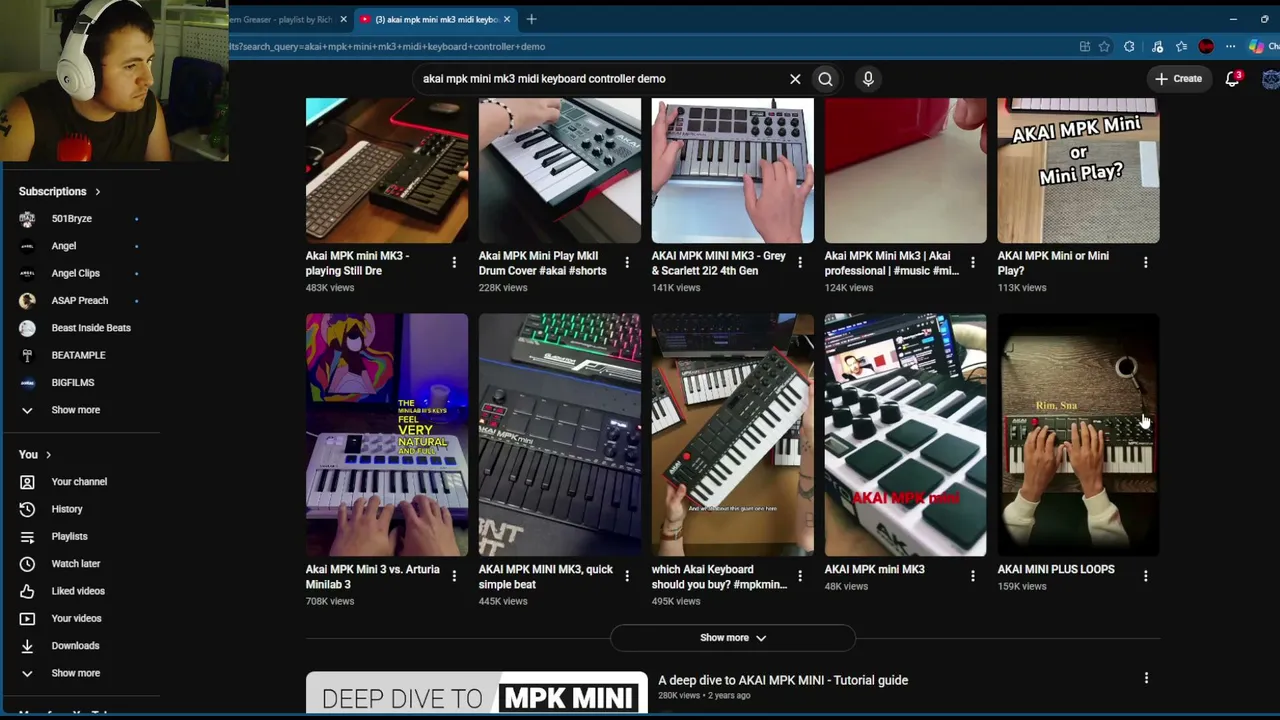
Task: Go to Your channel in the sidebar
Action: tap(80, 482)
